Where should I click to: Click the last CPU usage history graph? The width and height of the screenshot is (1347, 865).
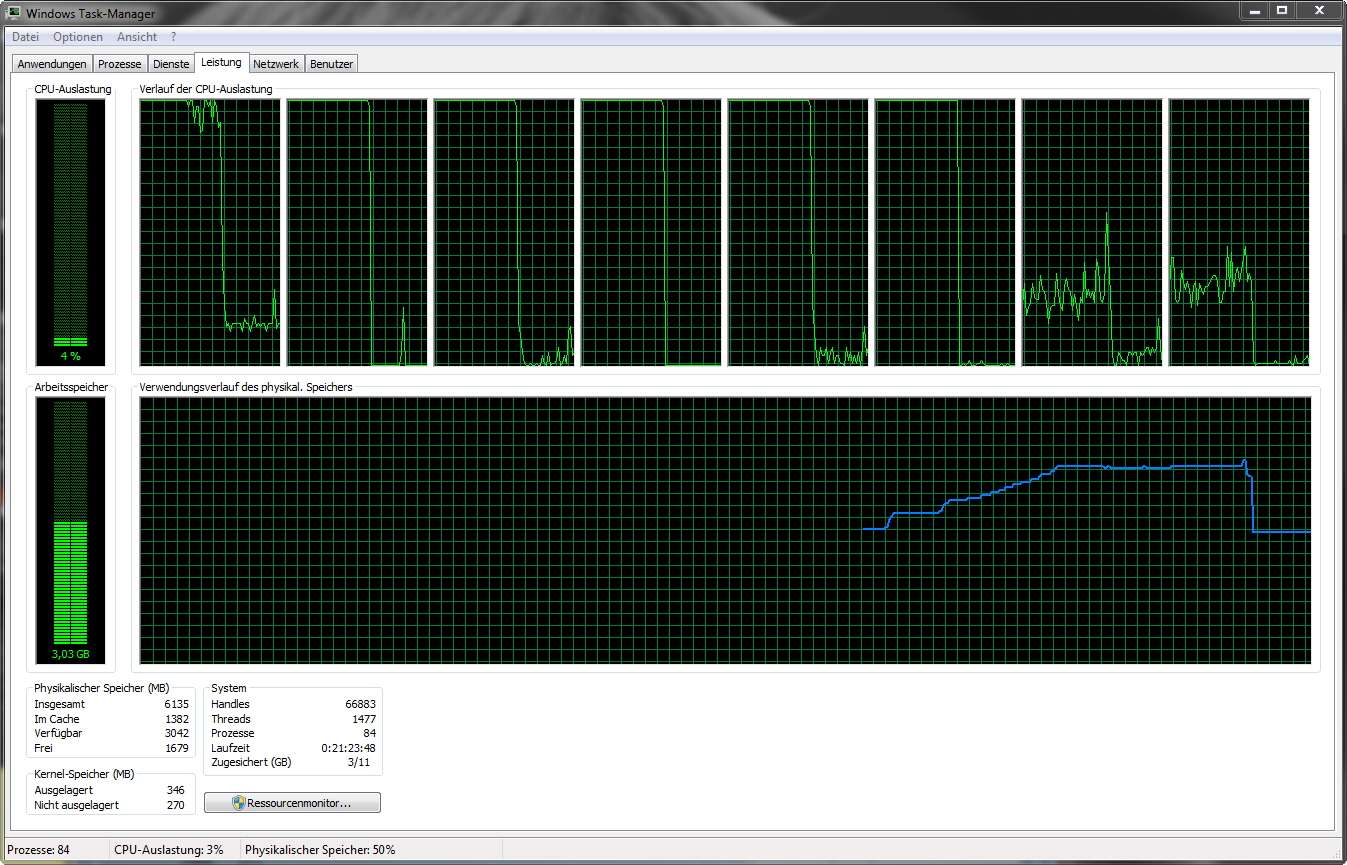1239,232
